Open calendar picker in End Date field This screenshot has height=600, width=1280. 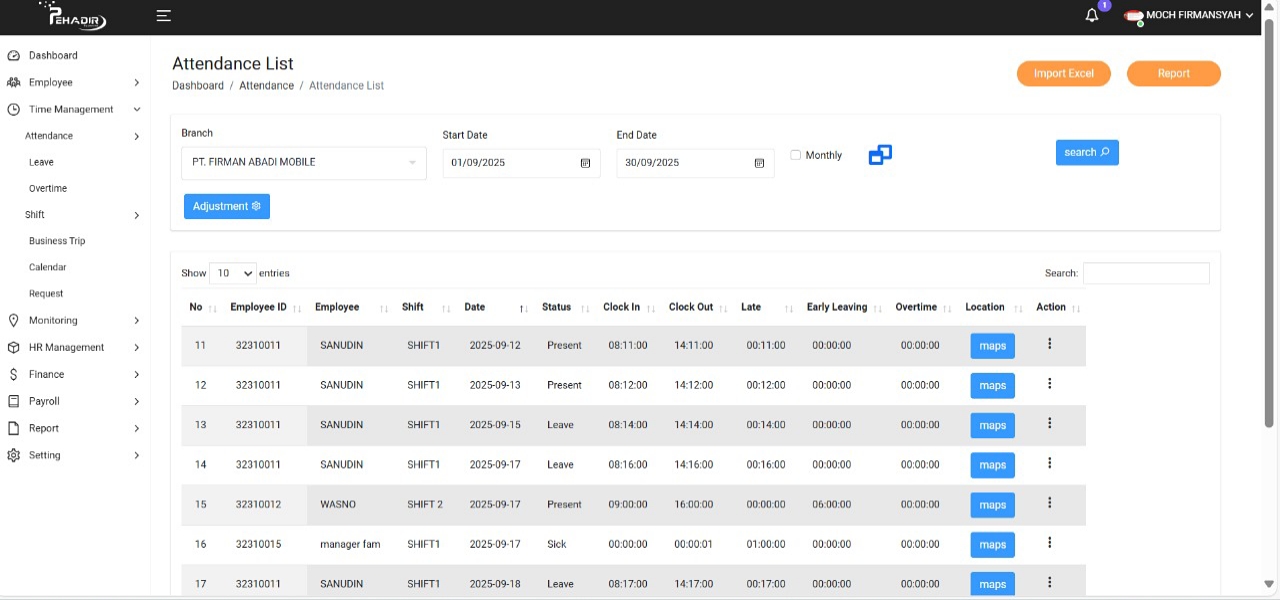759,163
